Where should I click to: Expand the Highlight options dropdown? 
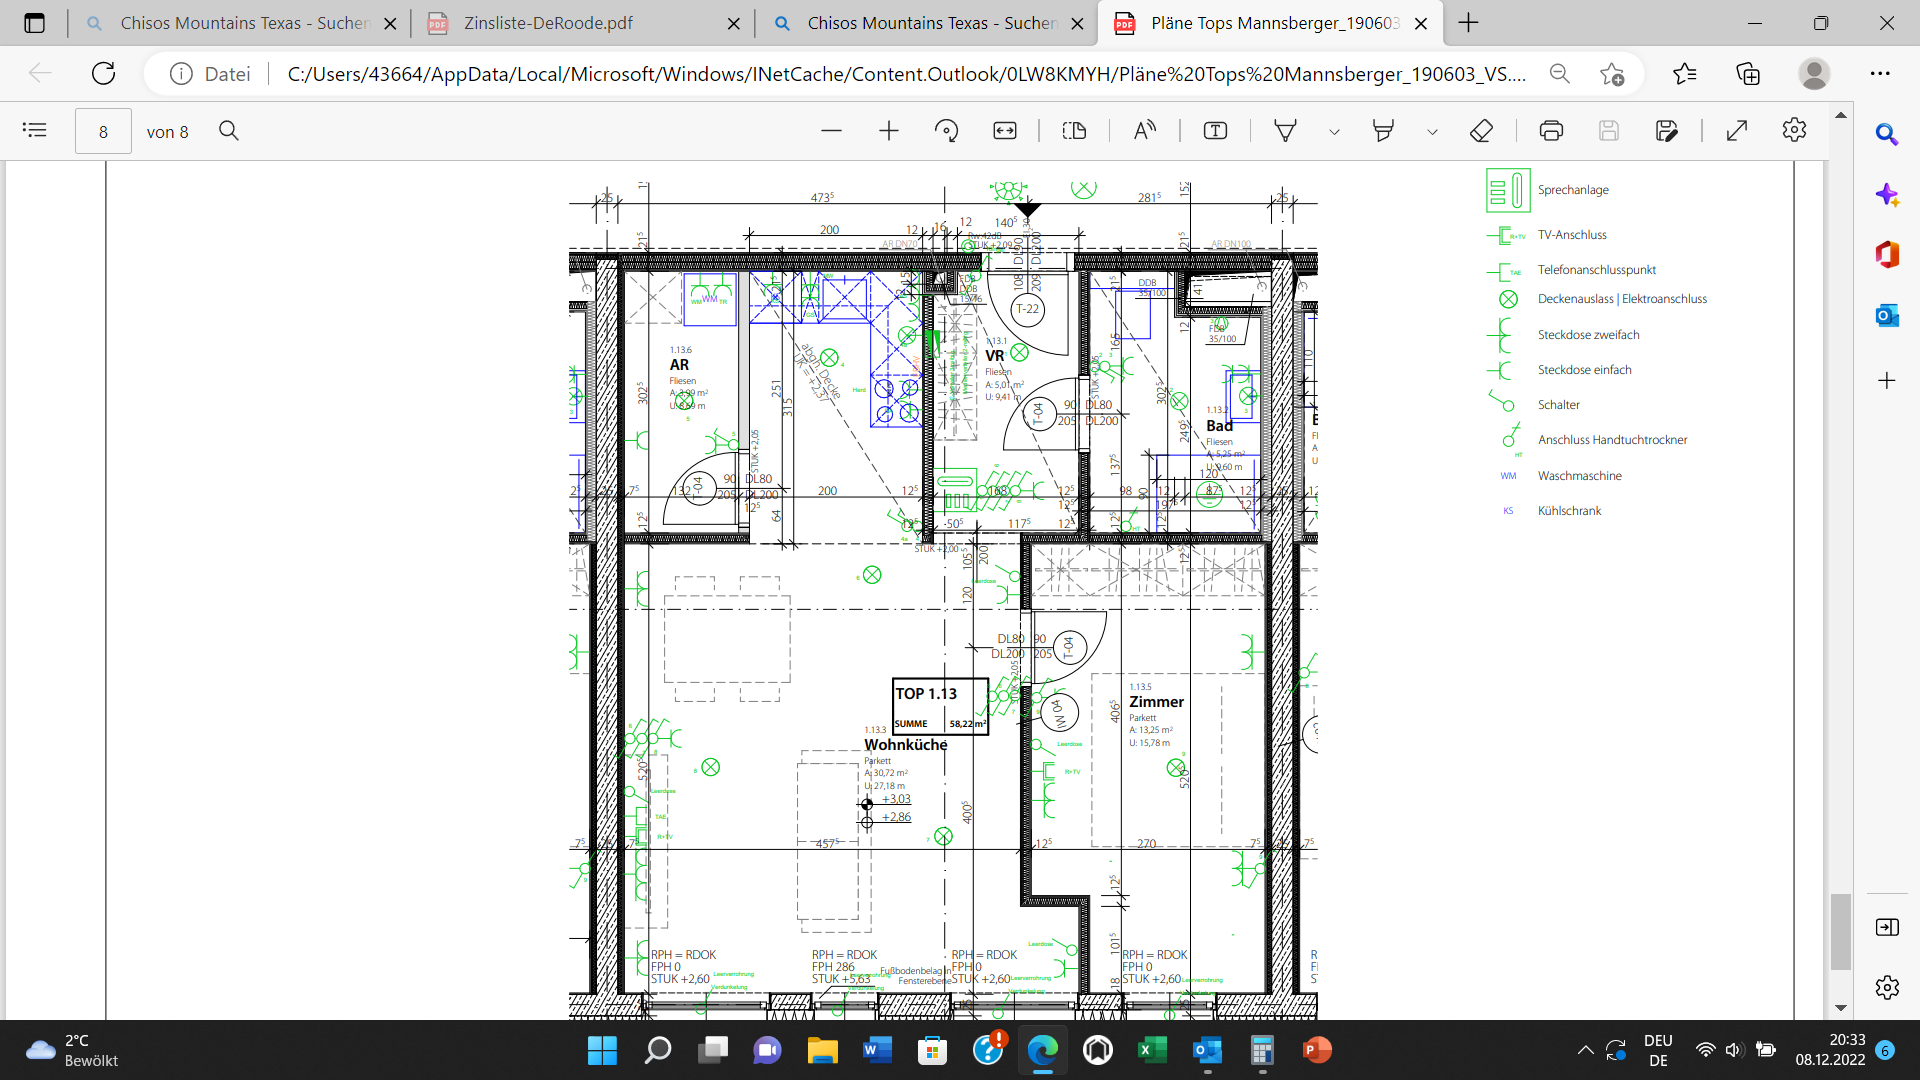[x=1432, y=132]
